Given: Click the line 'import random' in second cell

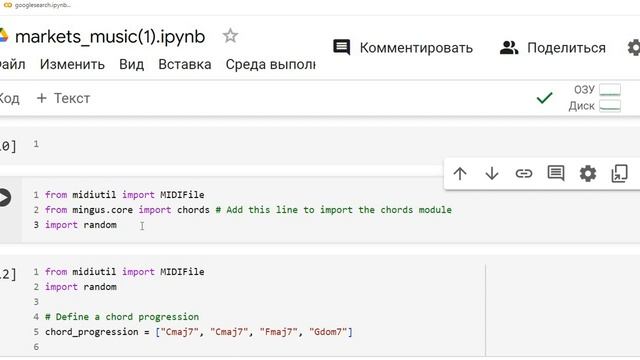Looking at the screenshot, I should coord(81,225).
